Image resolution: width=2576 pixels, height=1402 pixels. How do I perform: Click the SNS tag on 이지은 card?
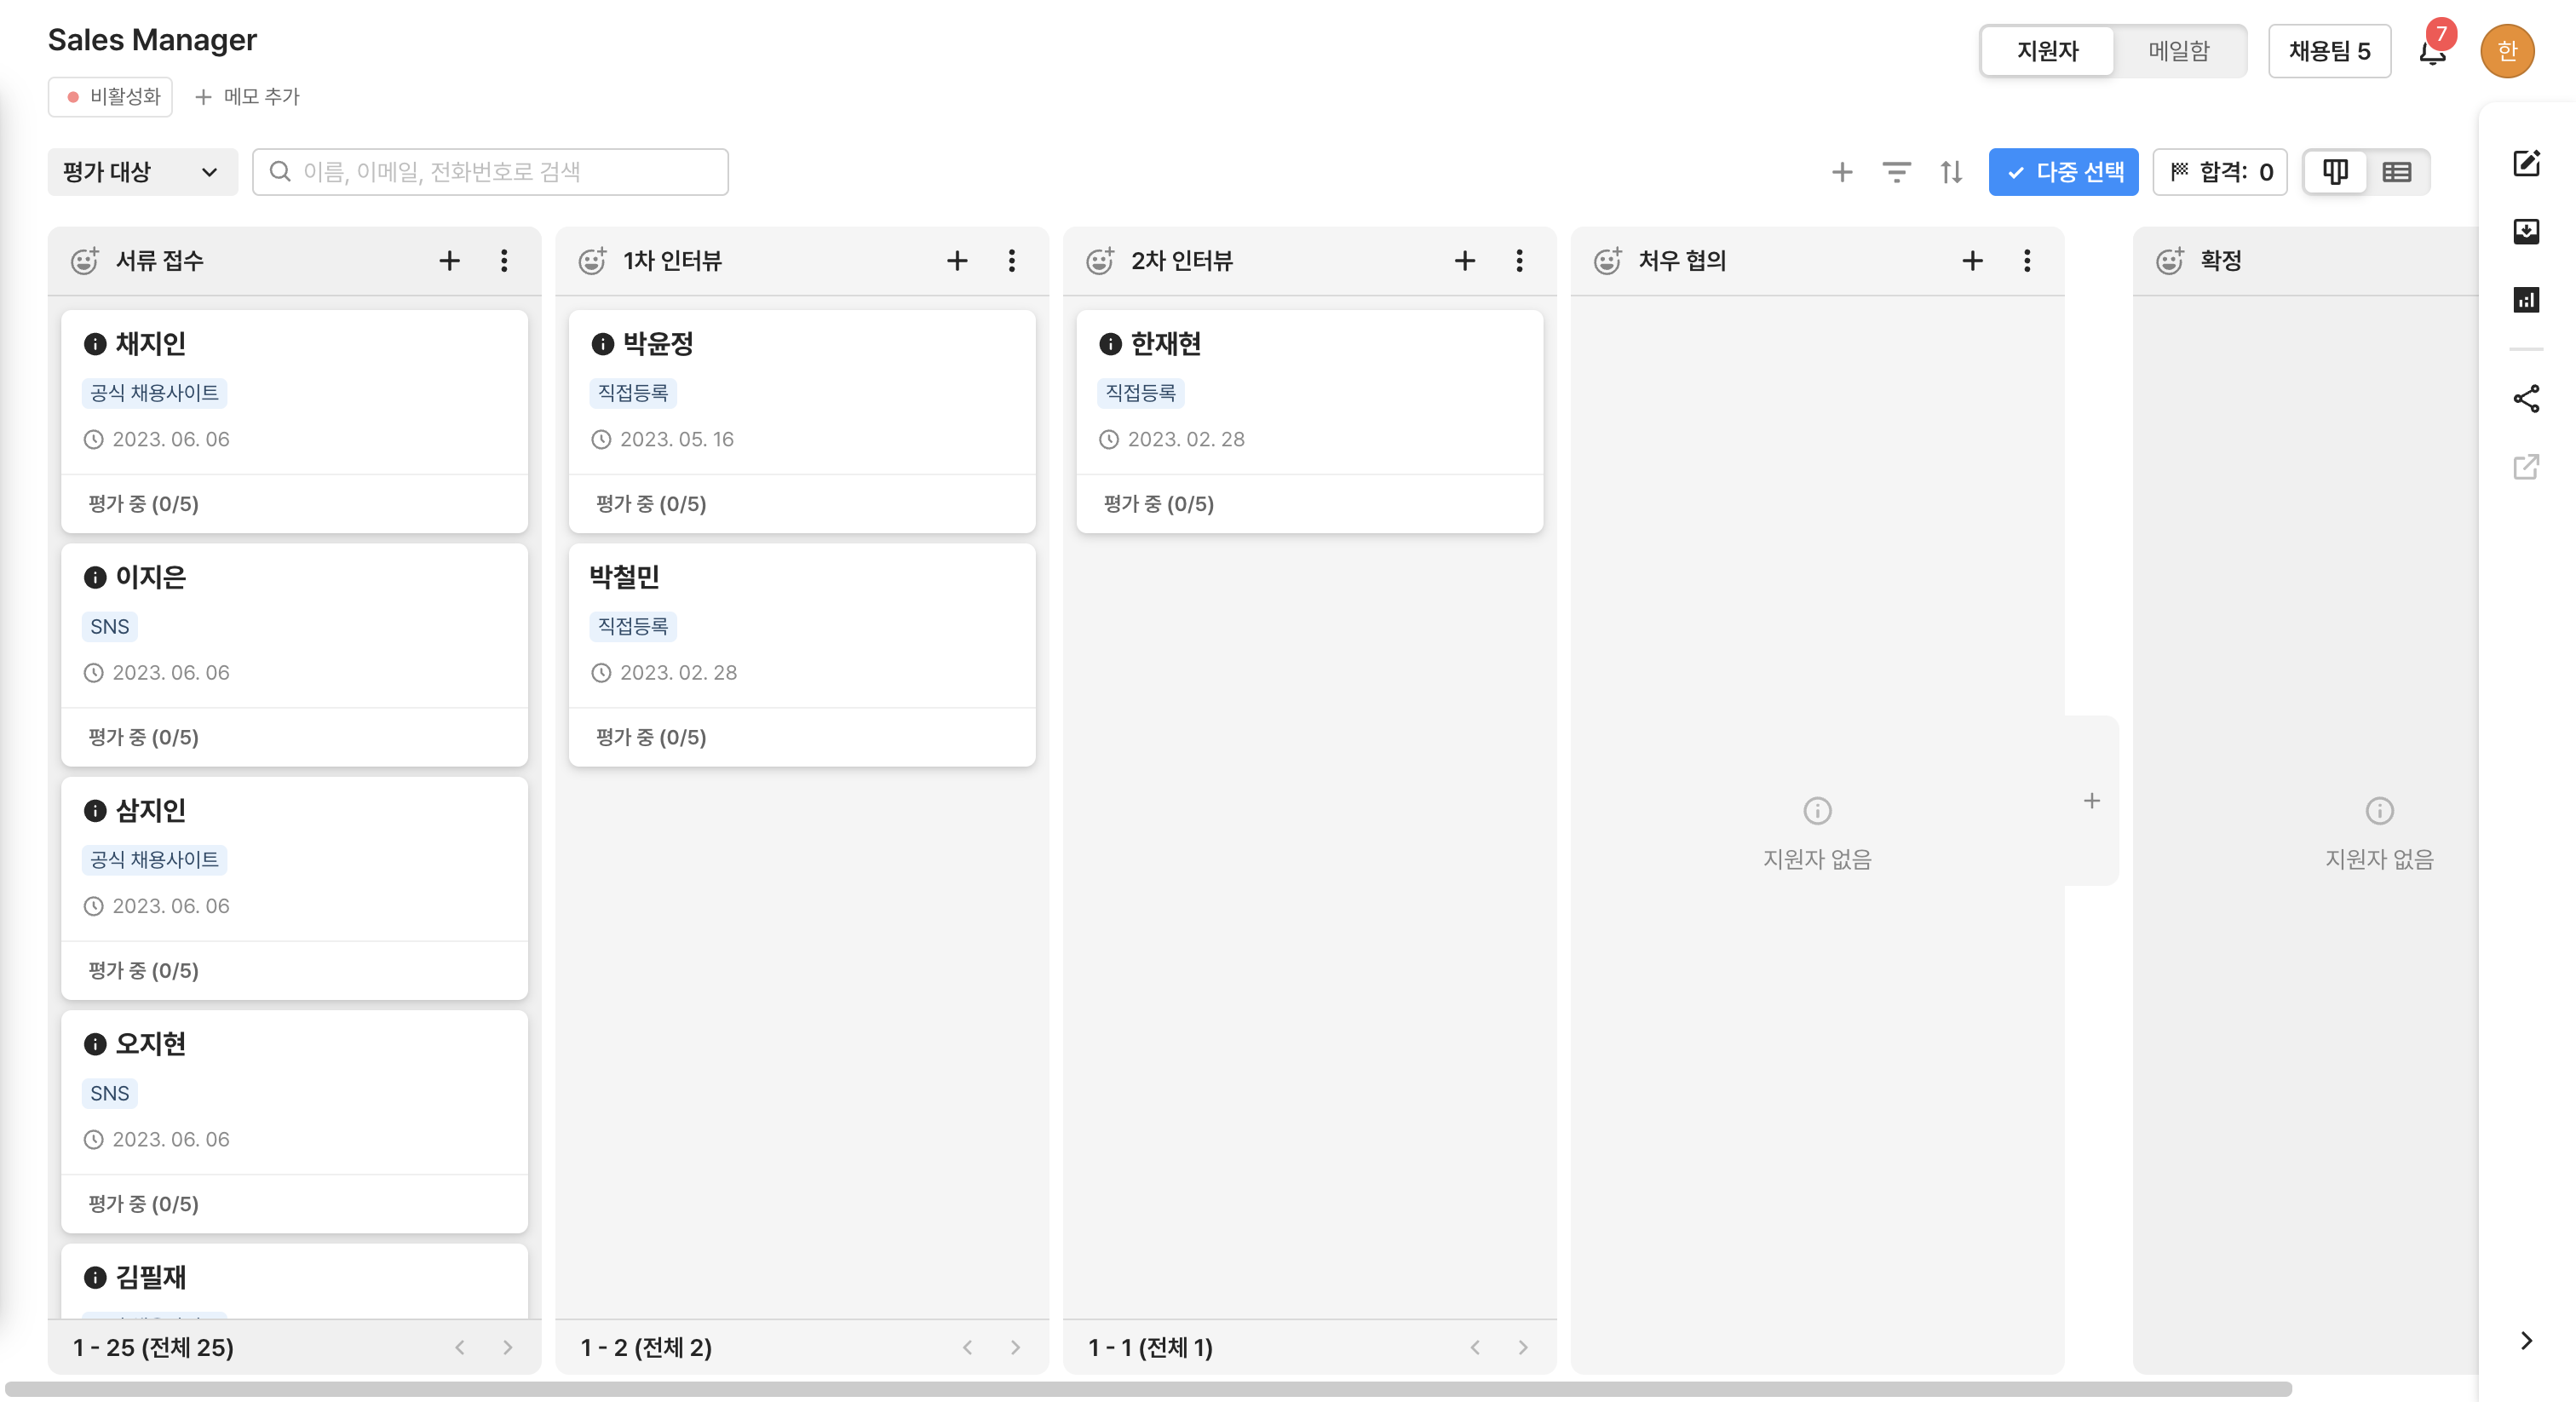[x=110, y=627]
